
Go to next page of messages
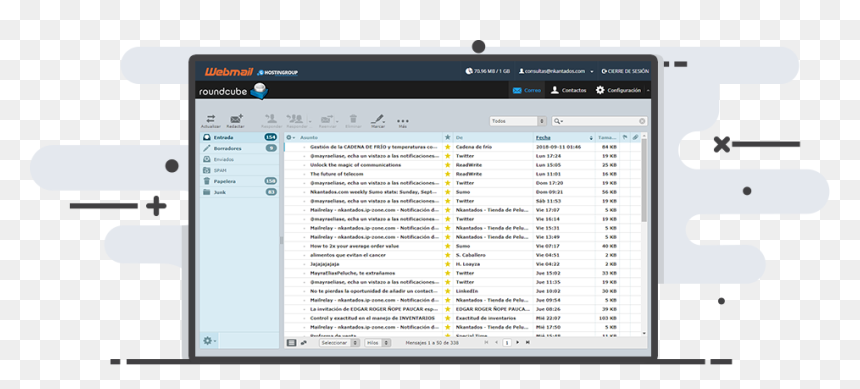pyautogui.click(x=517, y=342)
